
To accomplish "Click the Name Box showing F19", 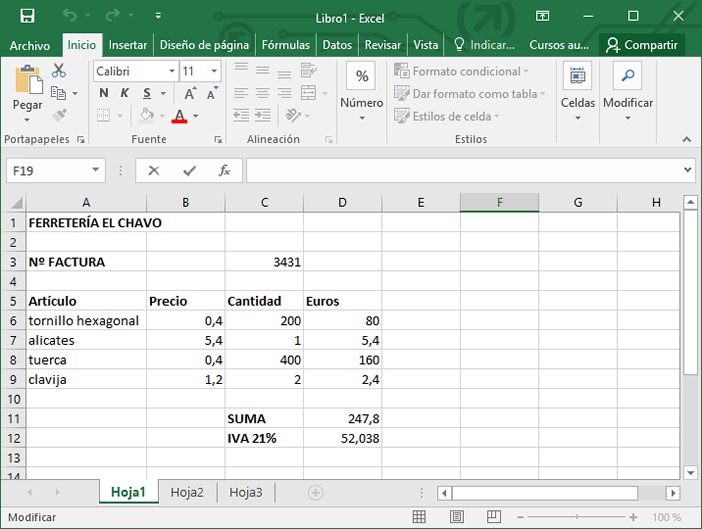I will click(x=56, y=171).
